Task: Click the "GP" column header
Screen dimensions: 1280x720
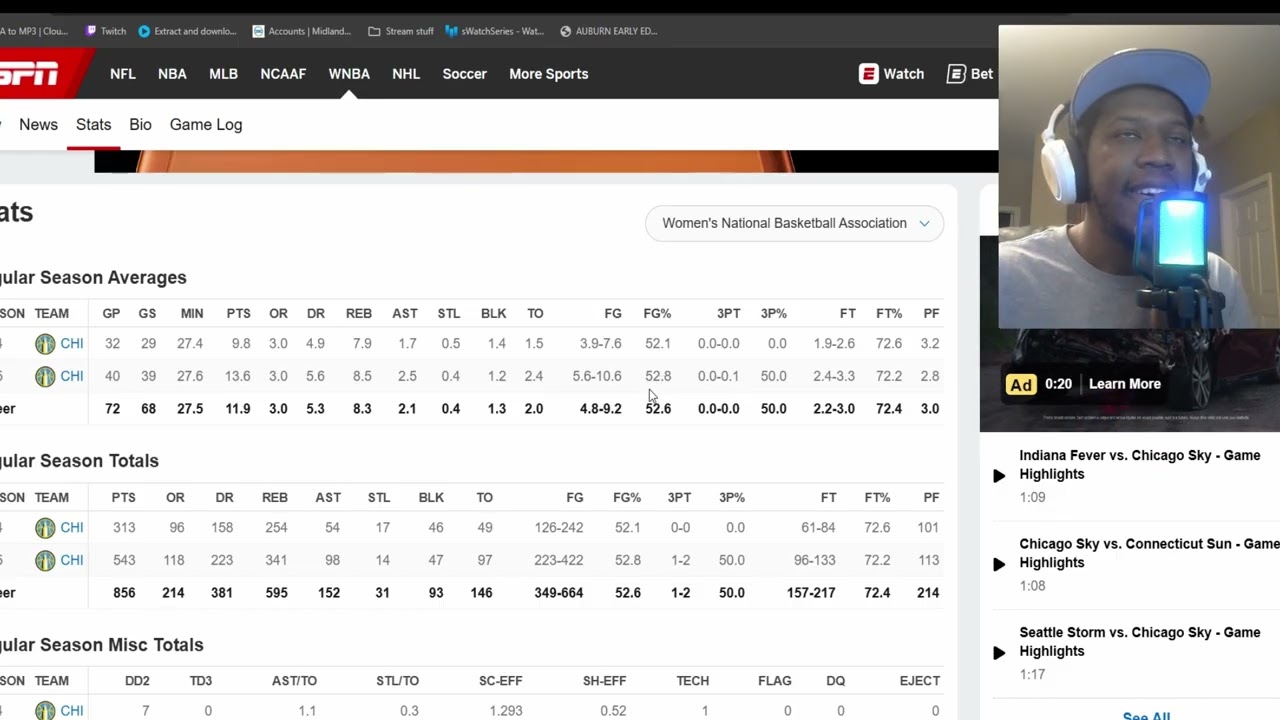Action: [x=111, y=314]
